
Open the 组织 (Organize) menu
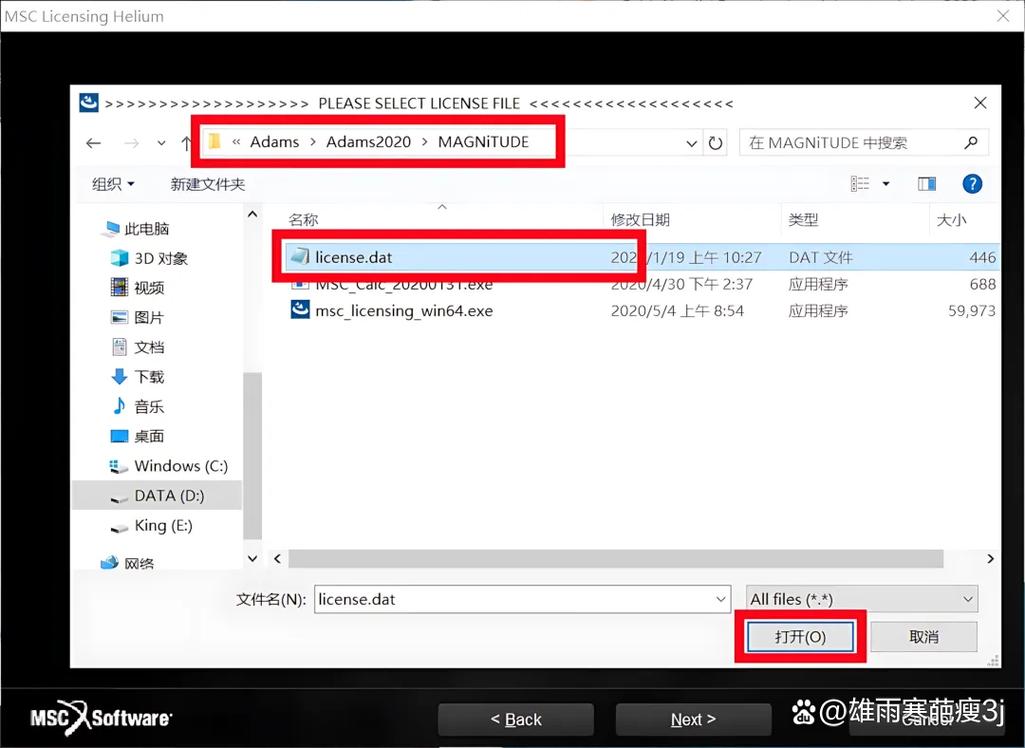pyautogui.click(x=110, y=183)
